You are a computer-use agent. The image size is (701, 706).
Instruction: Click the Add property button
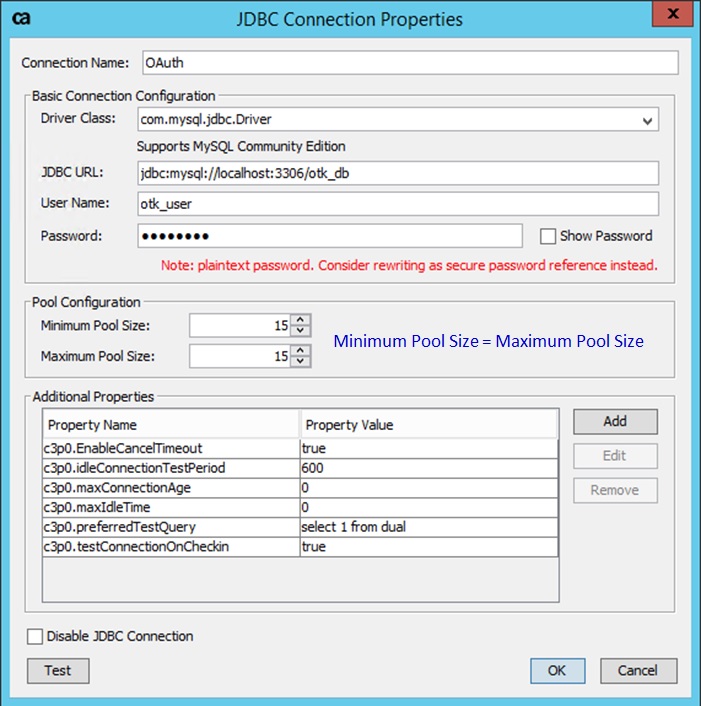click(x=614, y=422)
